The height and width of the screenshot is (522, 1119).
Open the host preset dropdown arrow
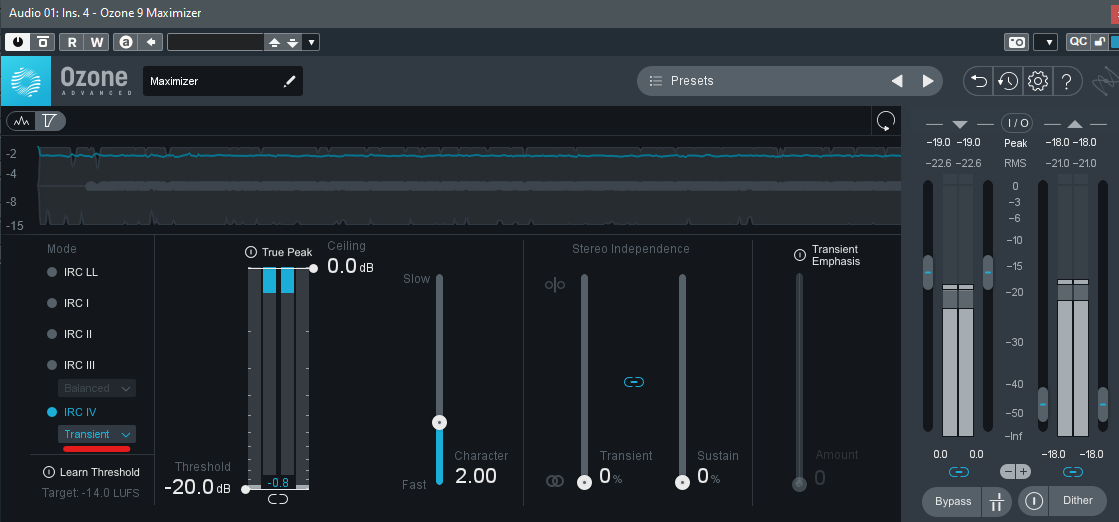(x=311, y=42)
